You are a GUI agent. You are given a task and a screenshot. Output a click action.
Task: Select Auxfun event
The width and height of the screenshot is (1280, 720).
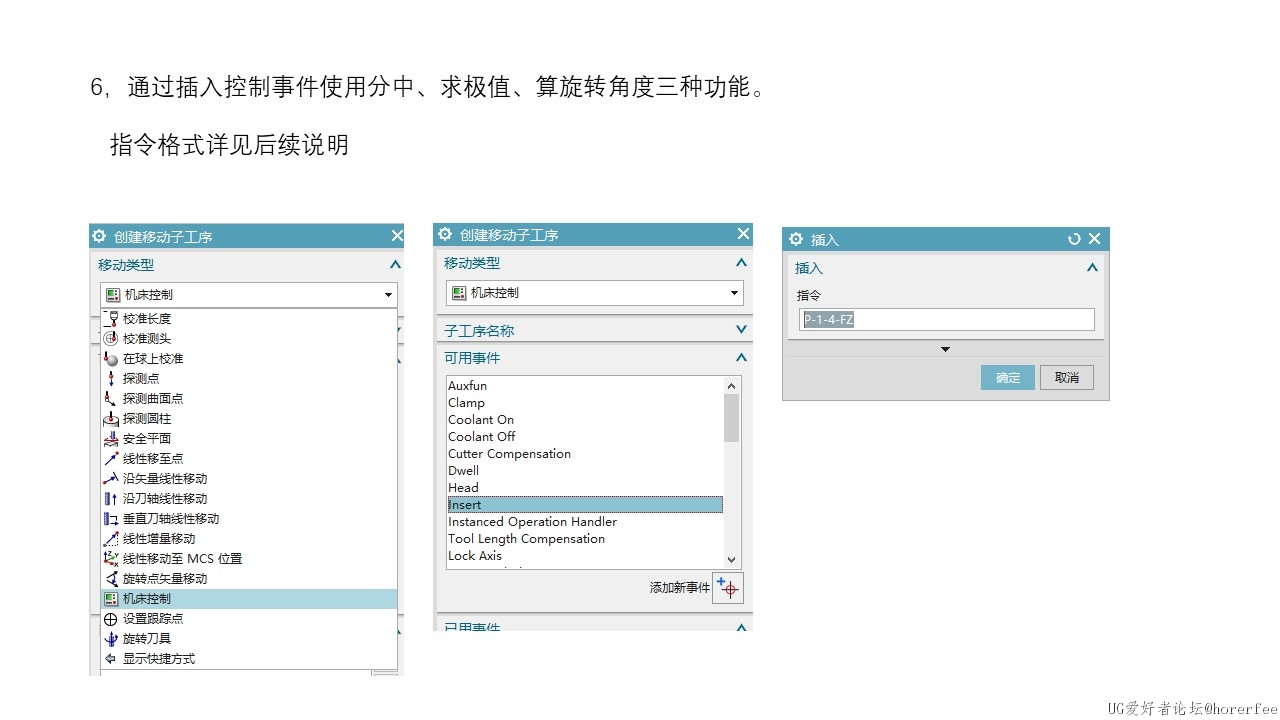[585, 386]
